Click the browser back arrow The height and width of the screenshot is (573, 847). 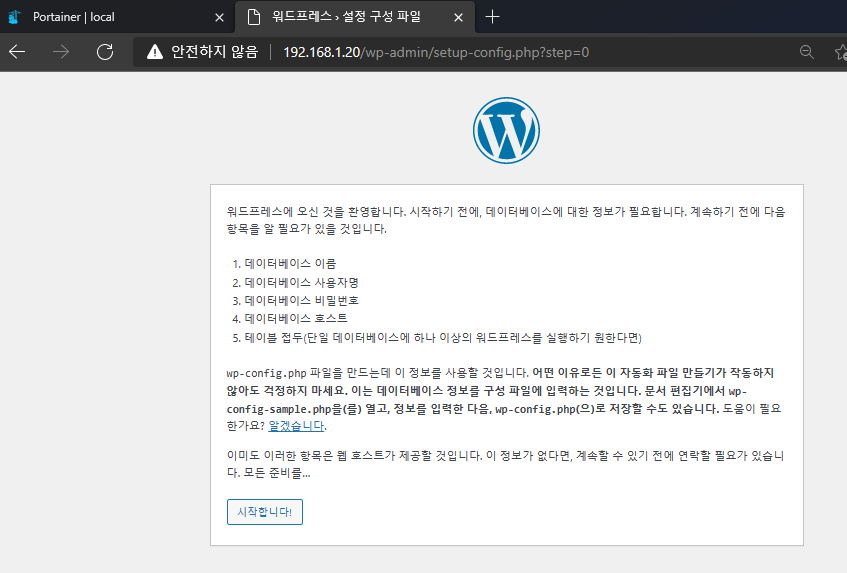click(x=17, y=52)
